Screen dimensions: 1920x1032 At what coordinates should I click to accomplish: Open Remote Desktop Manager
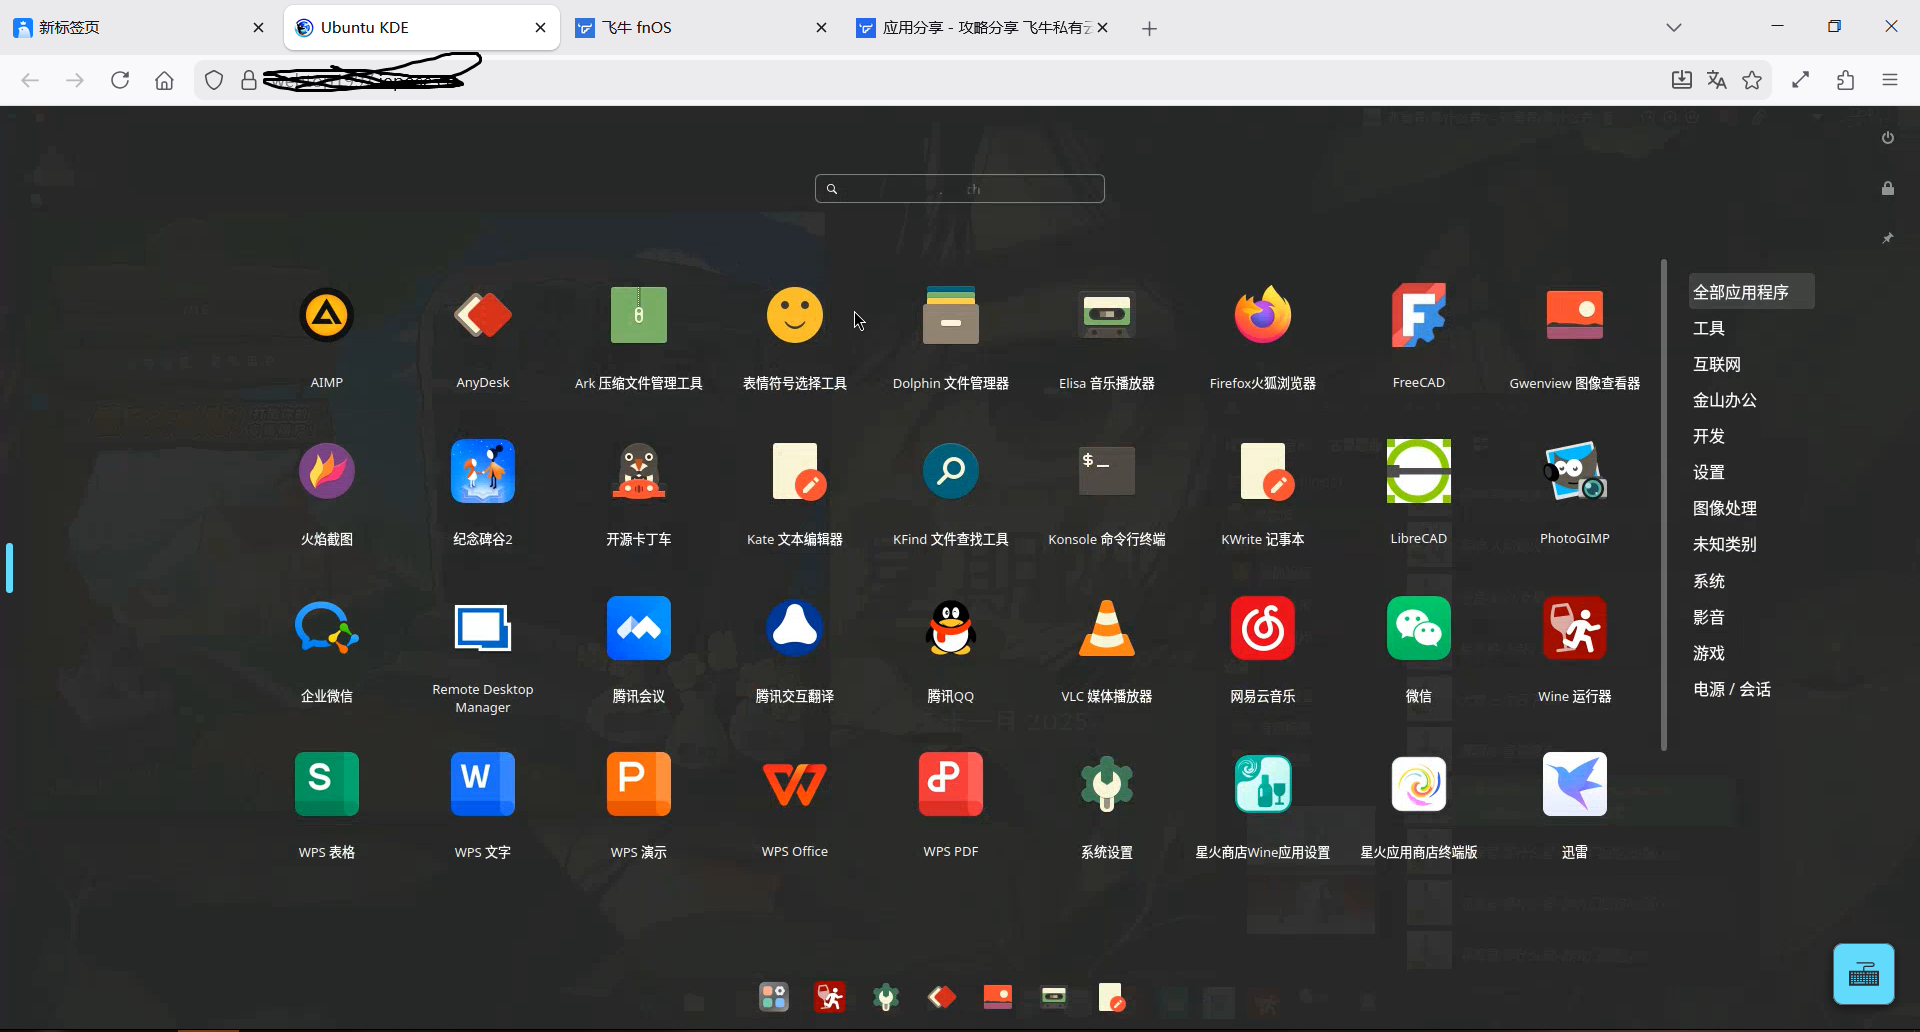pyautogui.click(x=483, y=628)
